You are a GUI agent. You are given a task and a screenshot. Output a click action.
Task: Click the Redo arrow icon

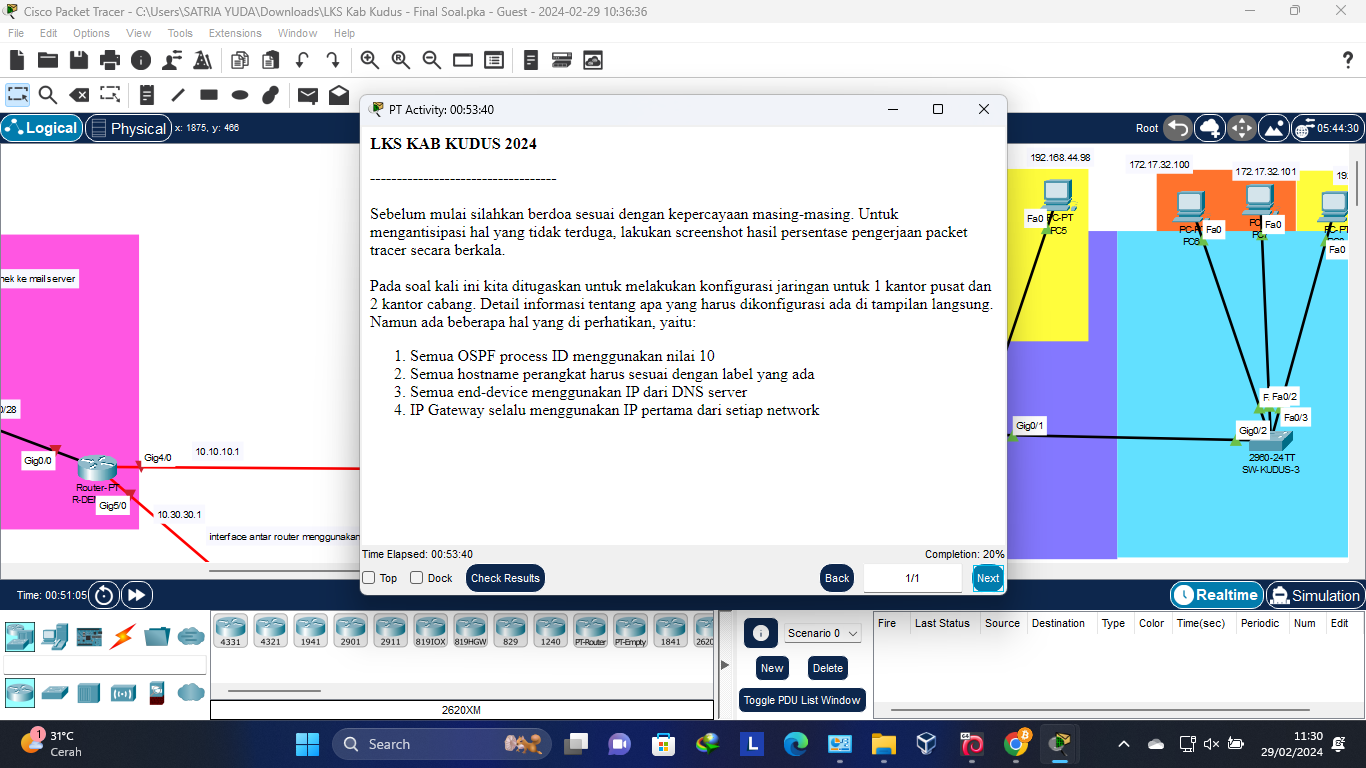pos(332,60)
